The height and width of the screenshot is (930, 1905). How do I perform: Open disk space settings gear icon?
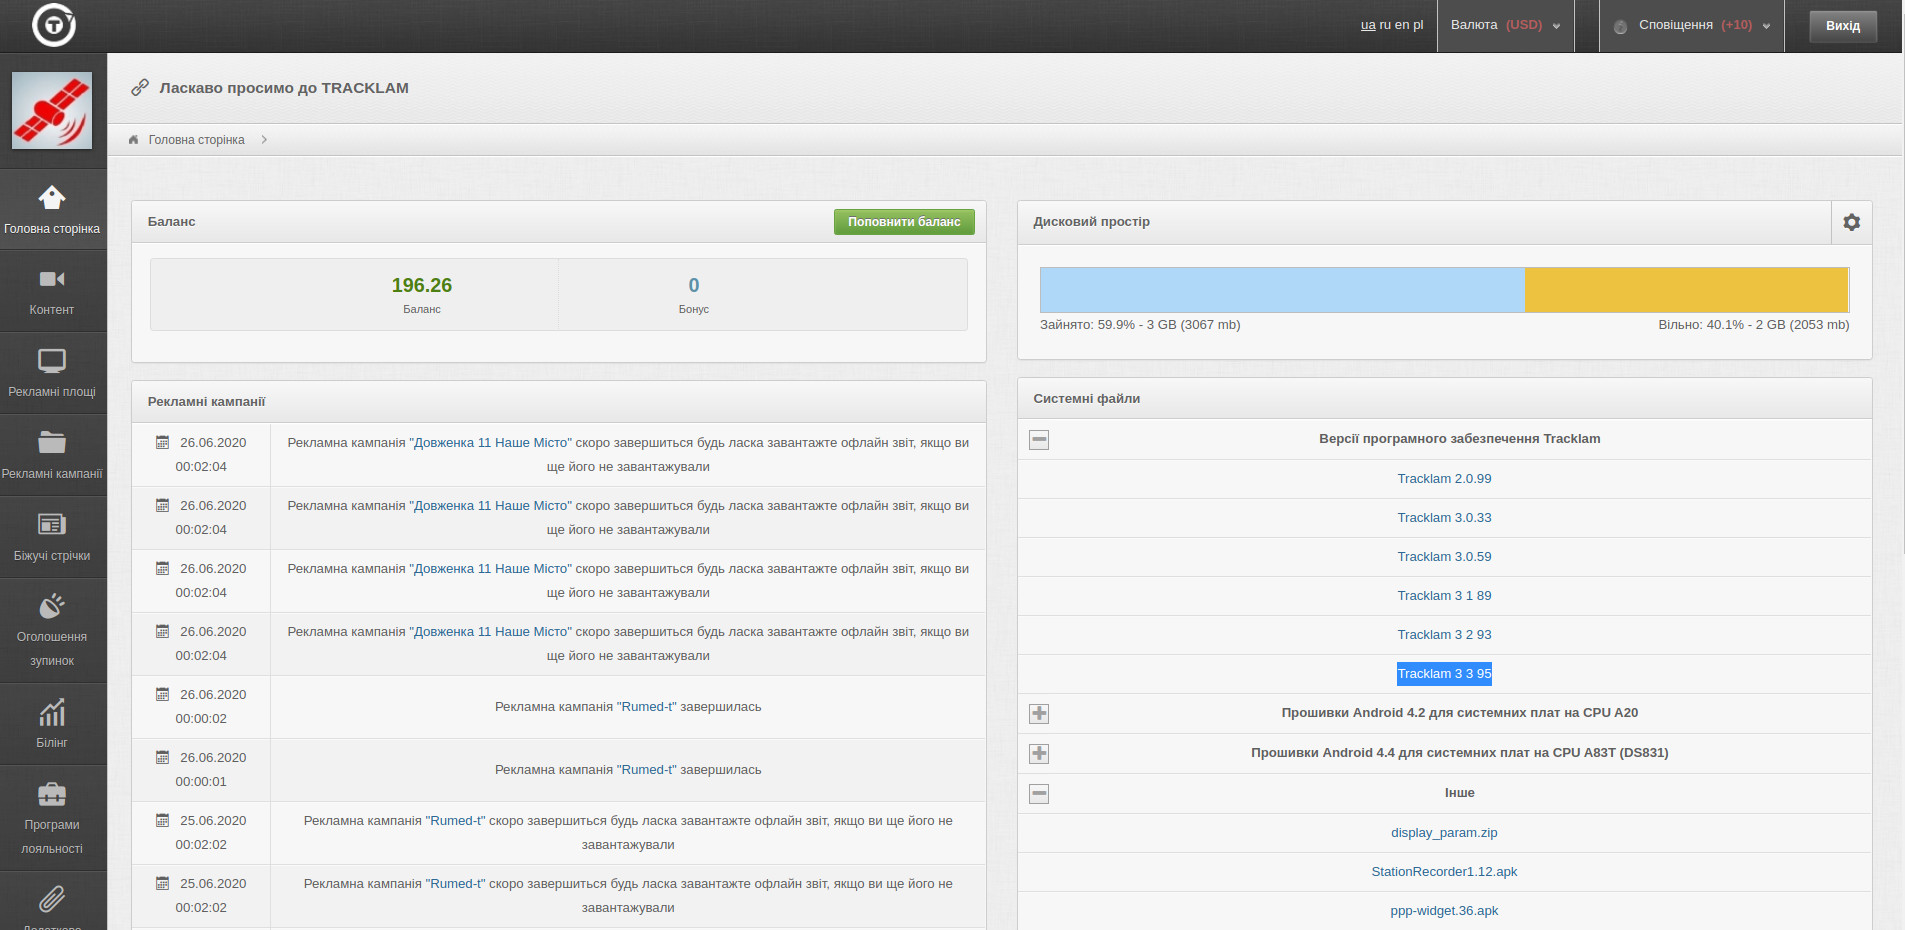[x=1851, y=223]
